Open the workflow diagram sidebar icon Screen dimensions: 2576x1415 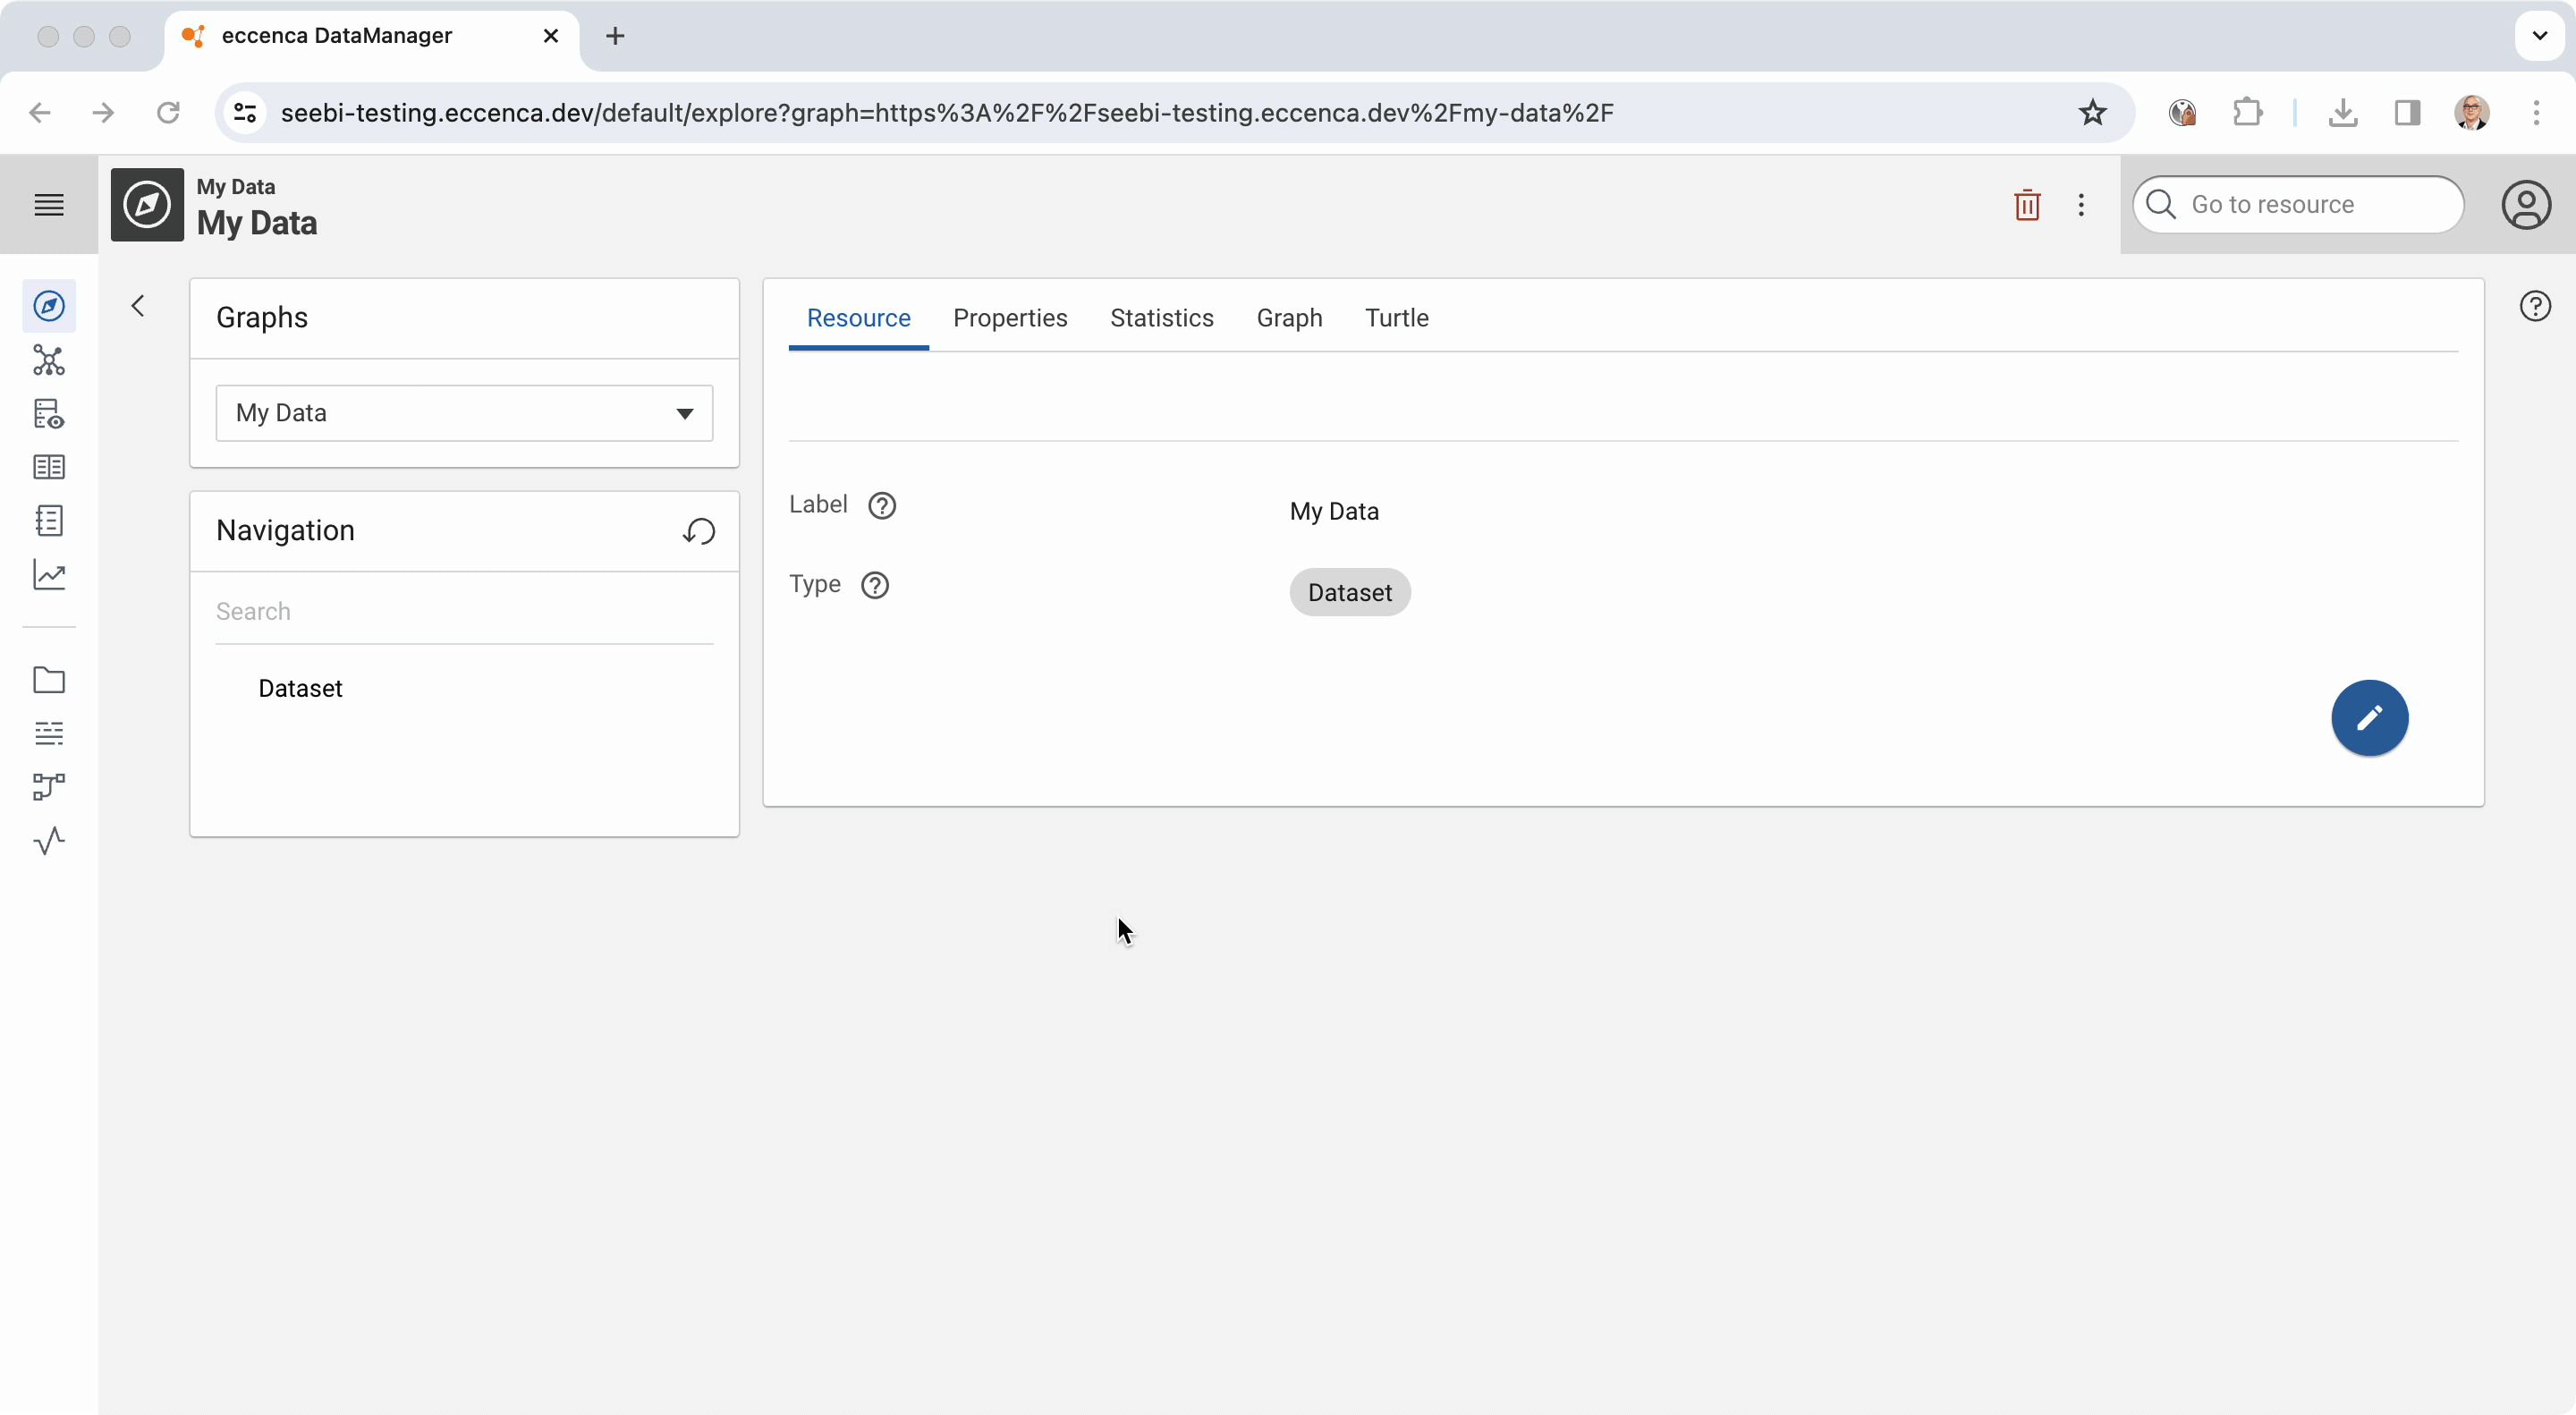click(x=49, y=787)
